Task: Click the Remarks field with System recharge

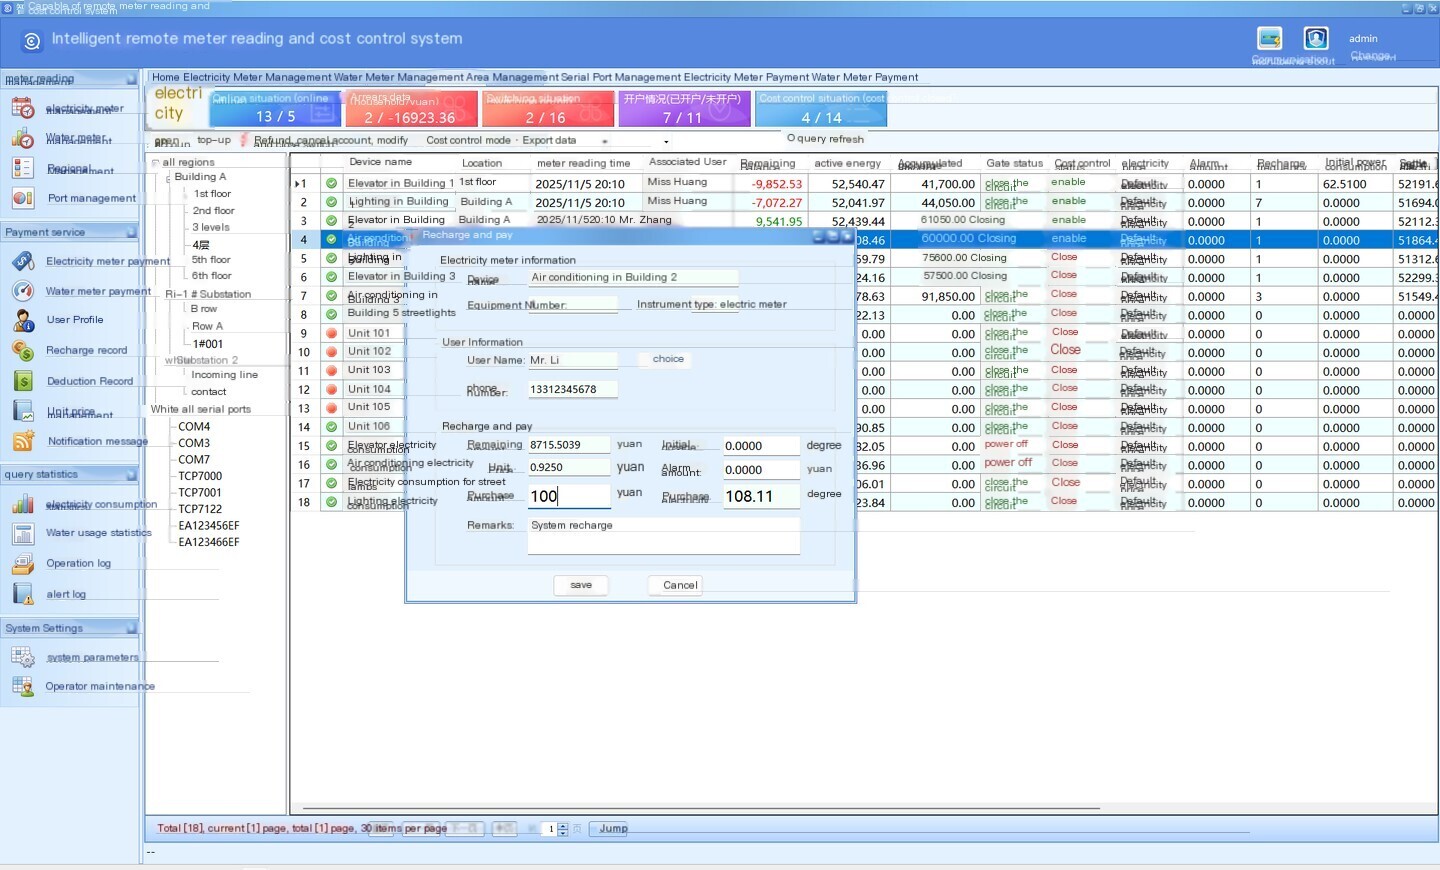Action: tap(664, 535)
